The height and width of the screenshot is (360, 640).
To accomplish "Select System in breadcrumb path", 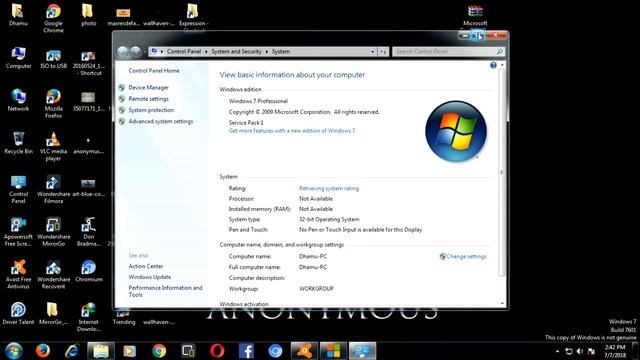I will pyautogui.click(x=281, y=51).
